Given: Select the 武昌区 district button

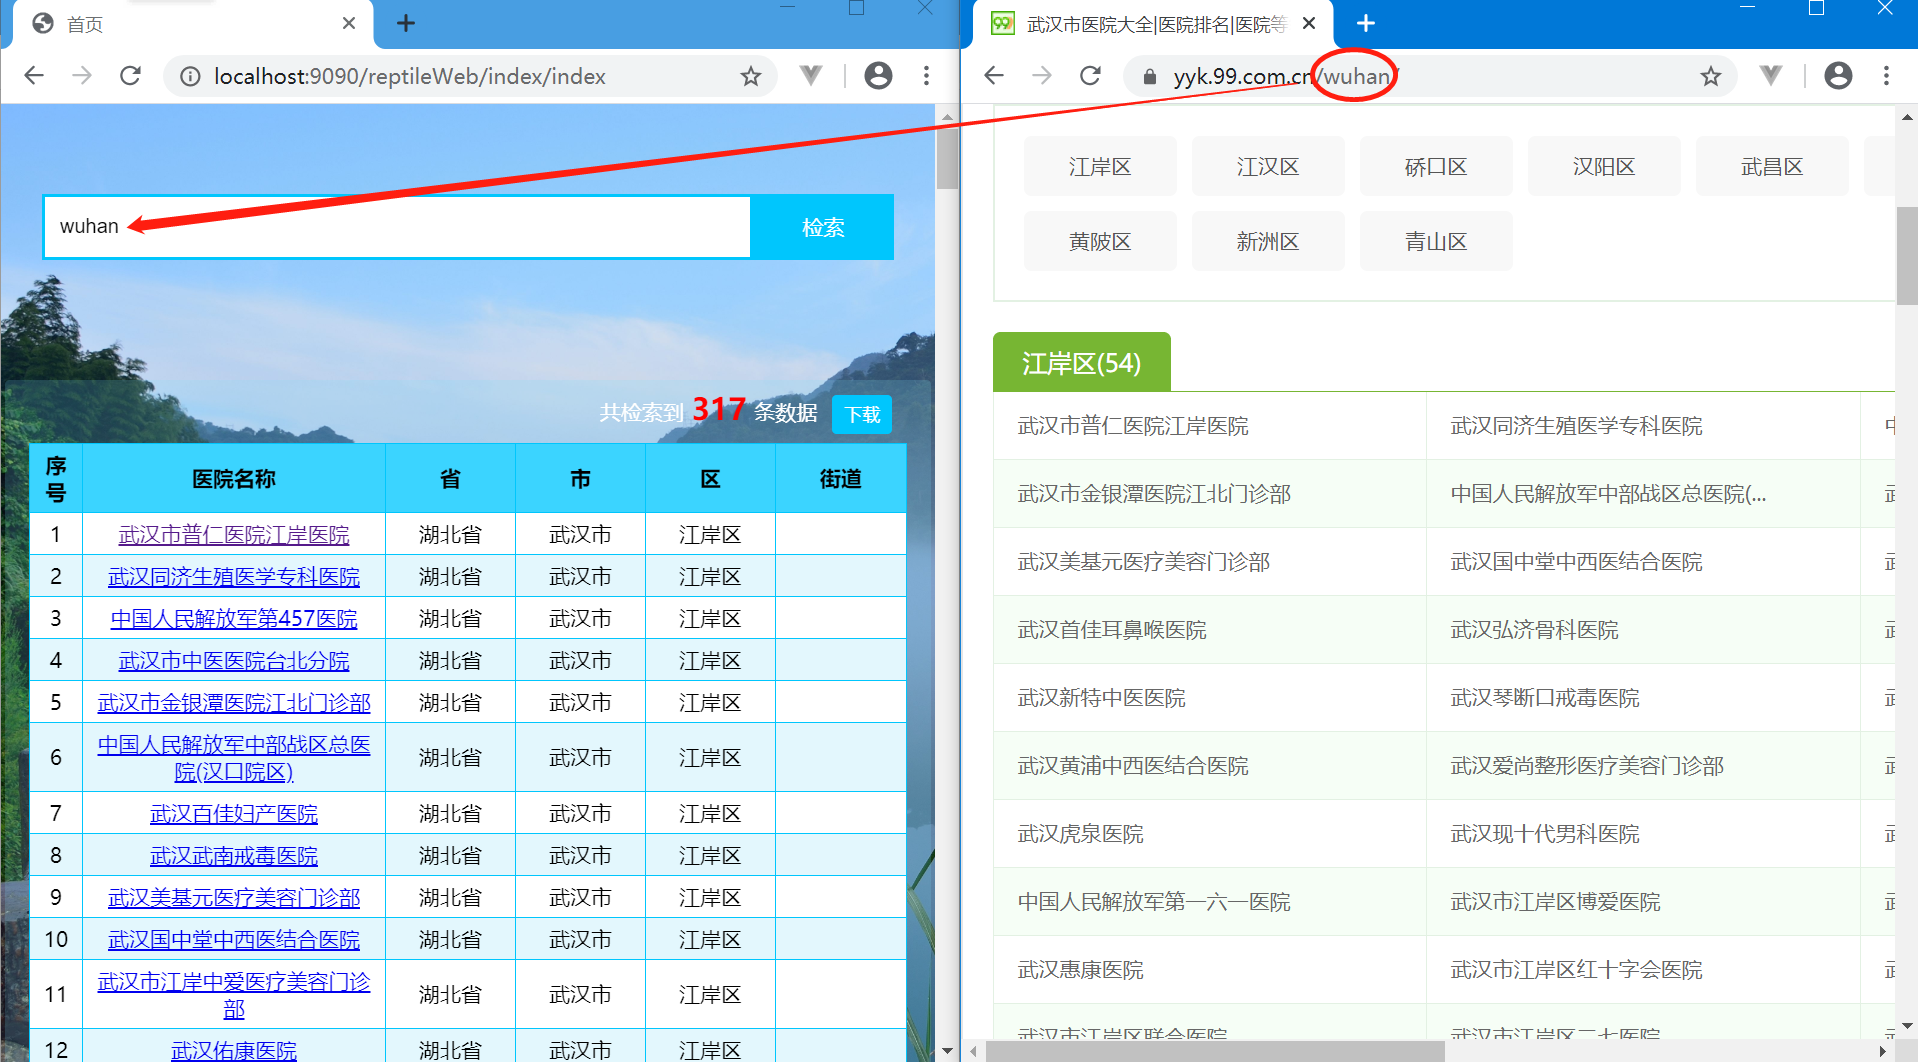Looking at the screenshot, I should coord(1772,167).
